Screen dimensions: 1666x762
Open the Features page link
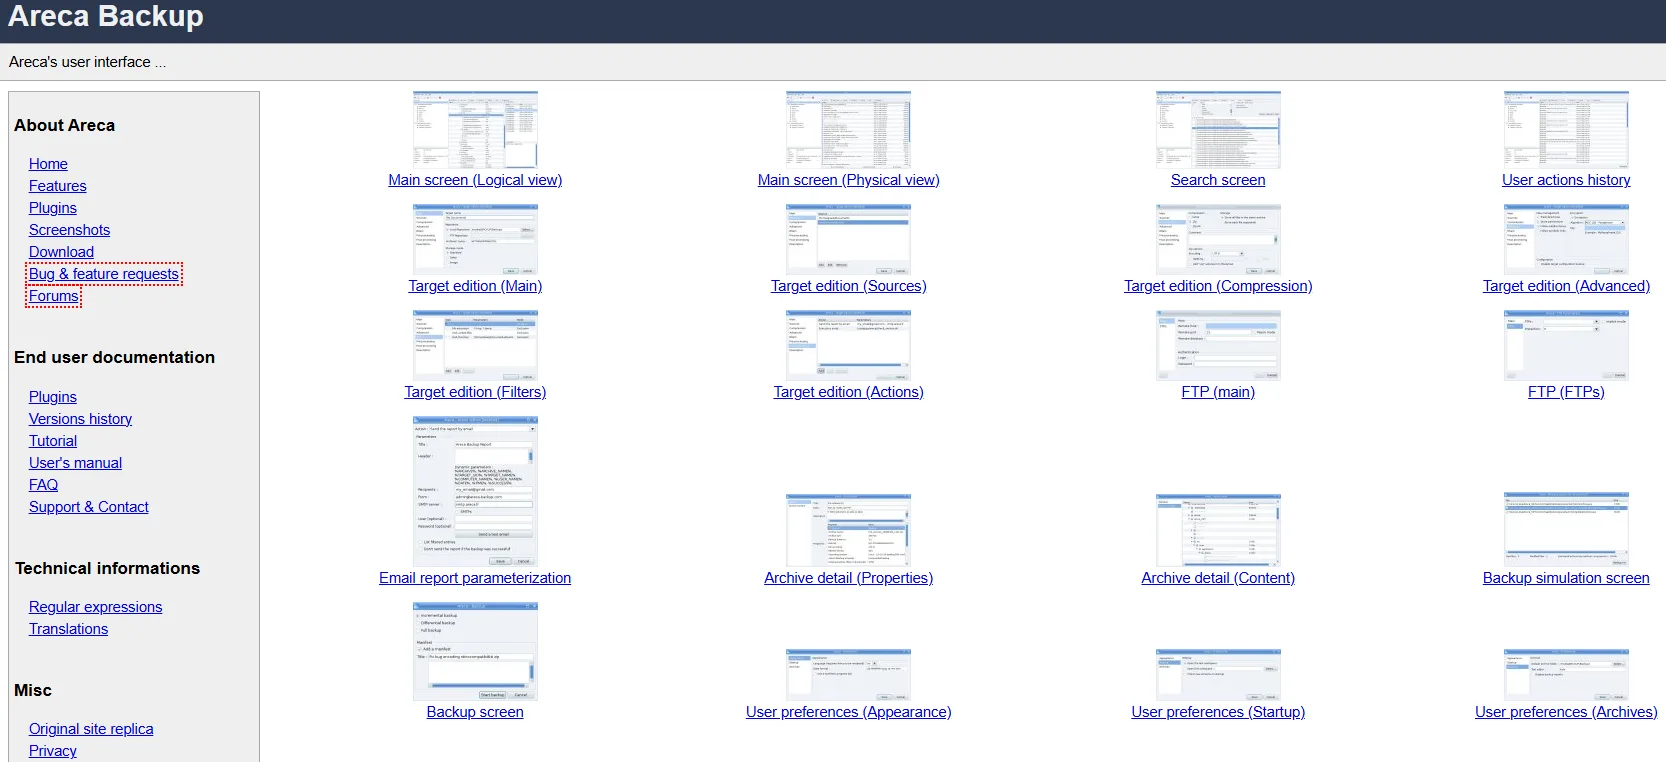(57, 186)
